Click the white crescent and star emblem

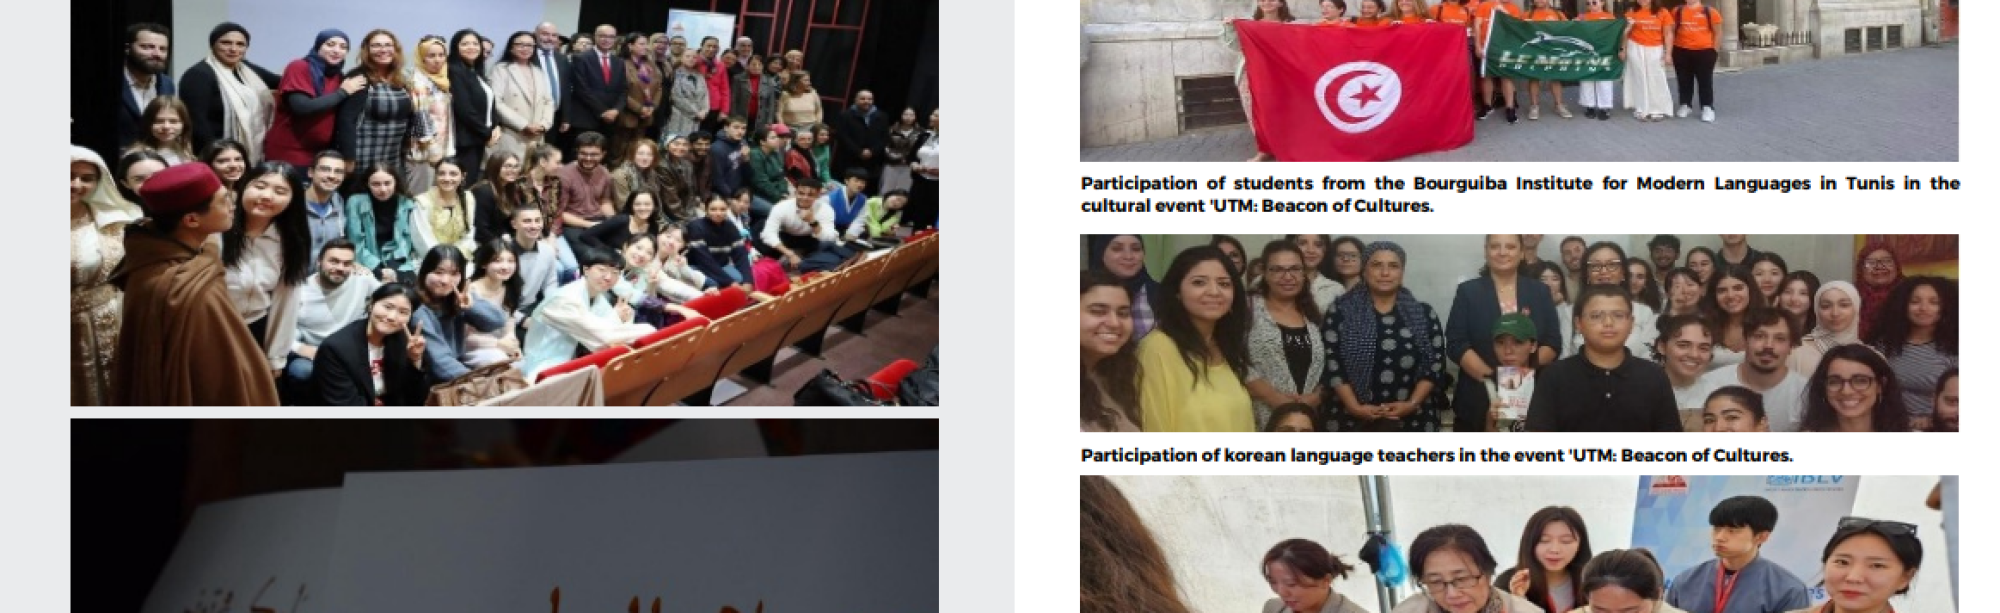(x=1358, y=98)
